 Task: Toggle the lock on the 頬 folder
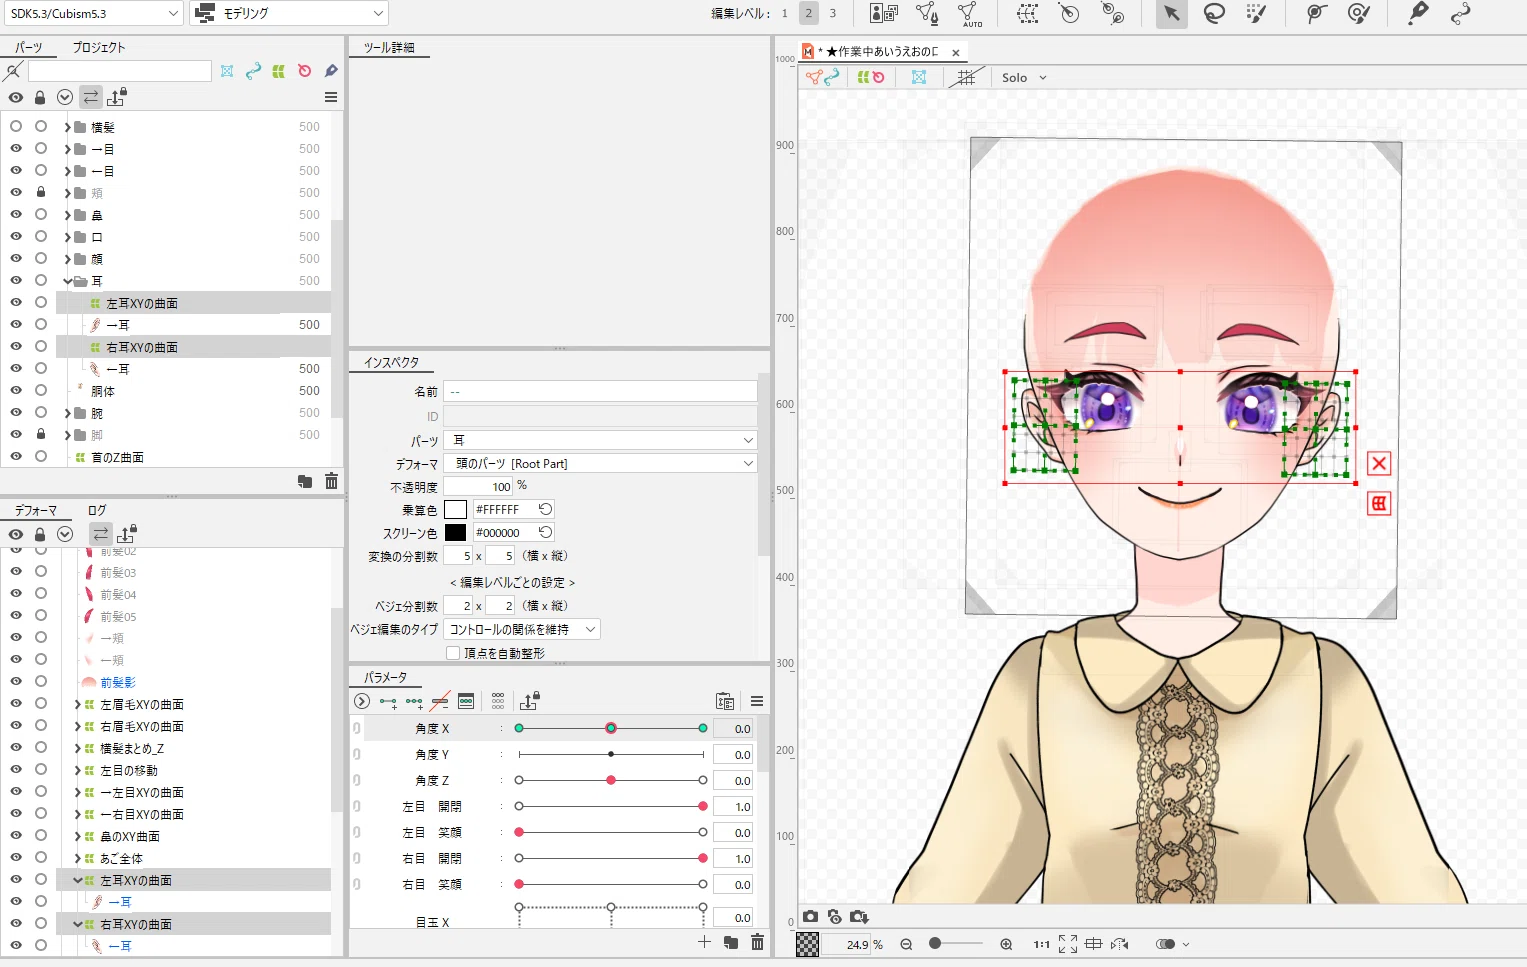41,192
